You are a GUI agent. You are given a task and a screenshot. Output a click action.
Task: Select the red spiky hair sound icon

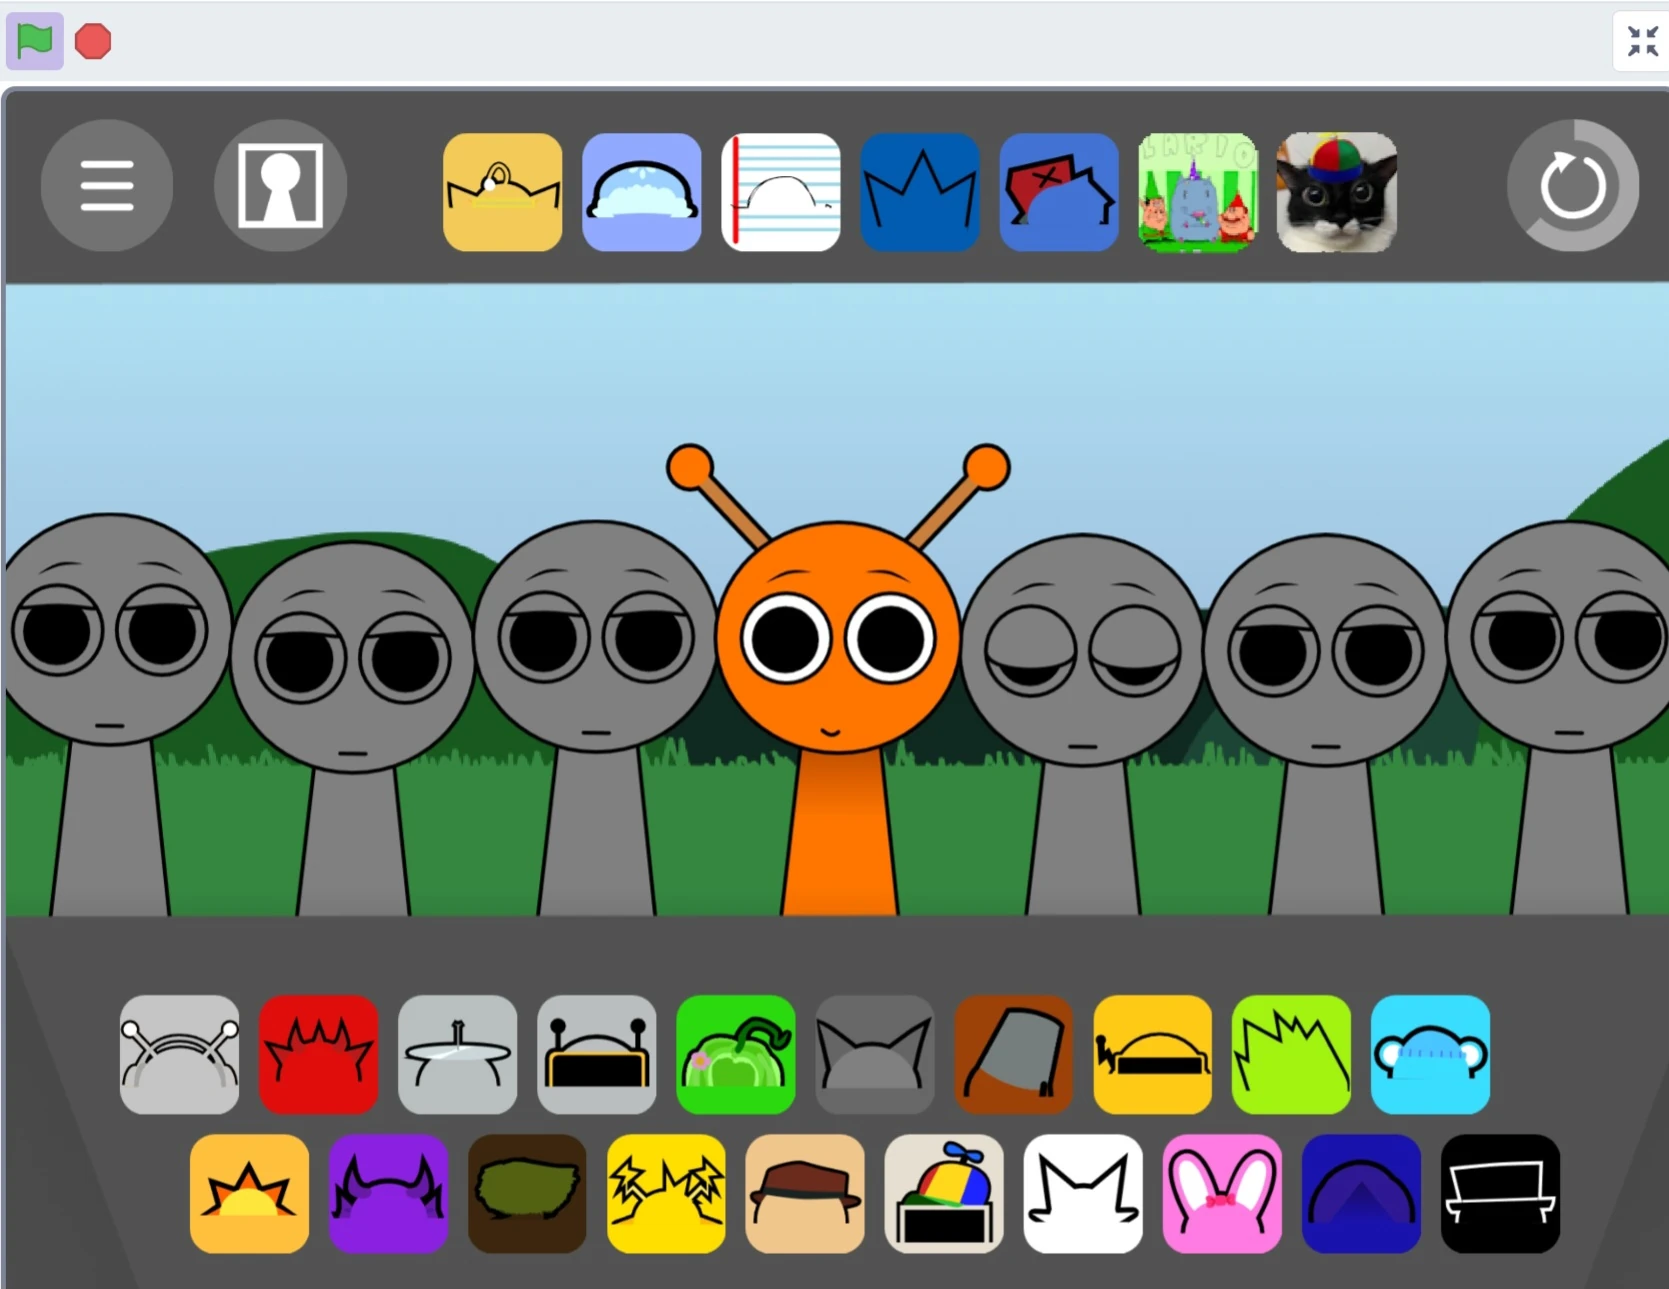[318, 1055]
